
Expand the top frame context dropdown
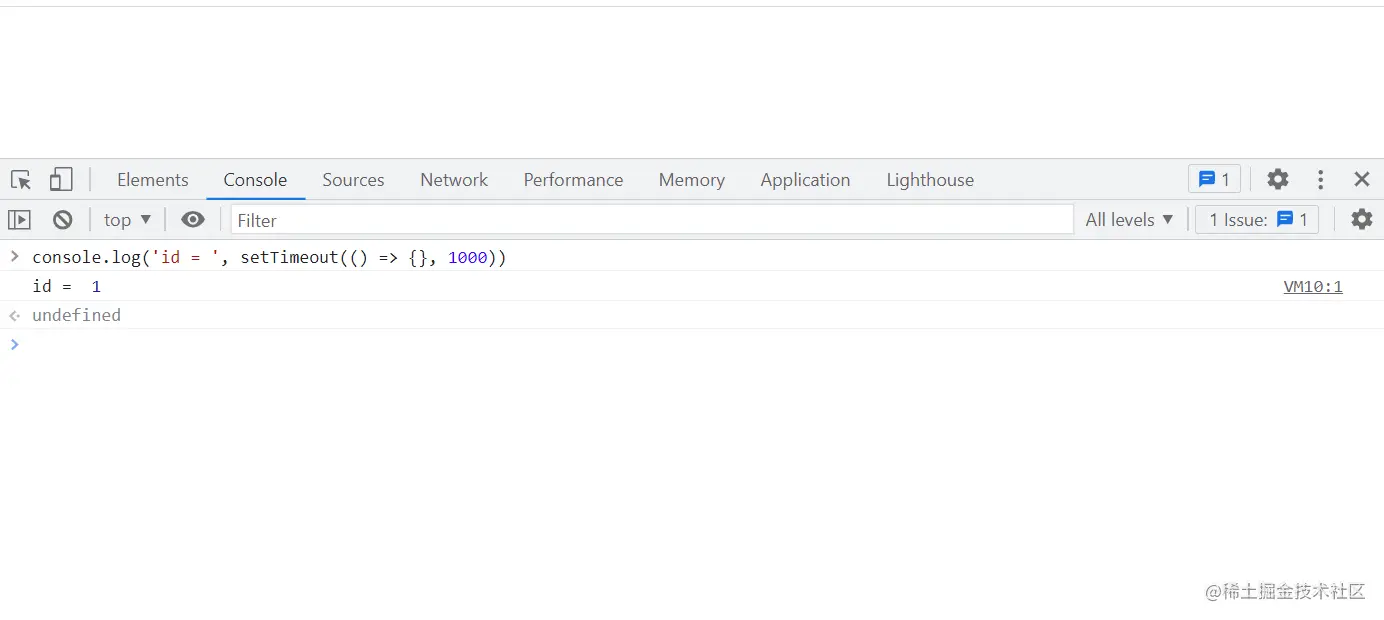pos(126,219)
